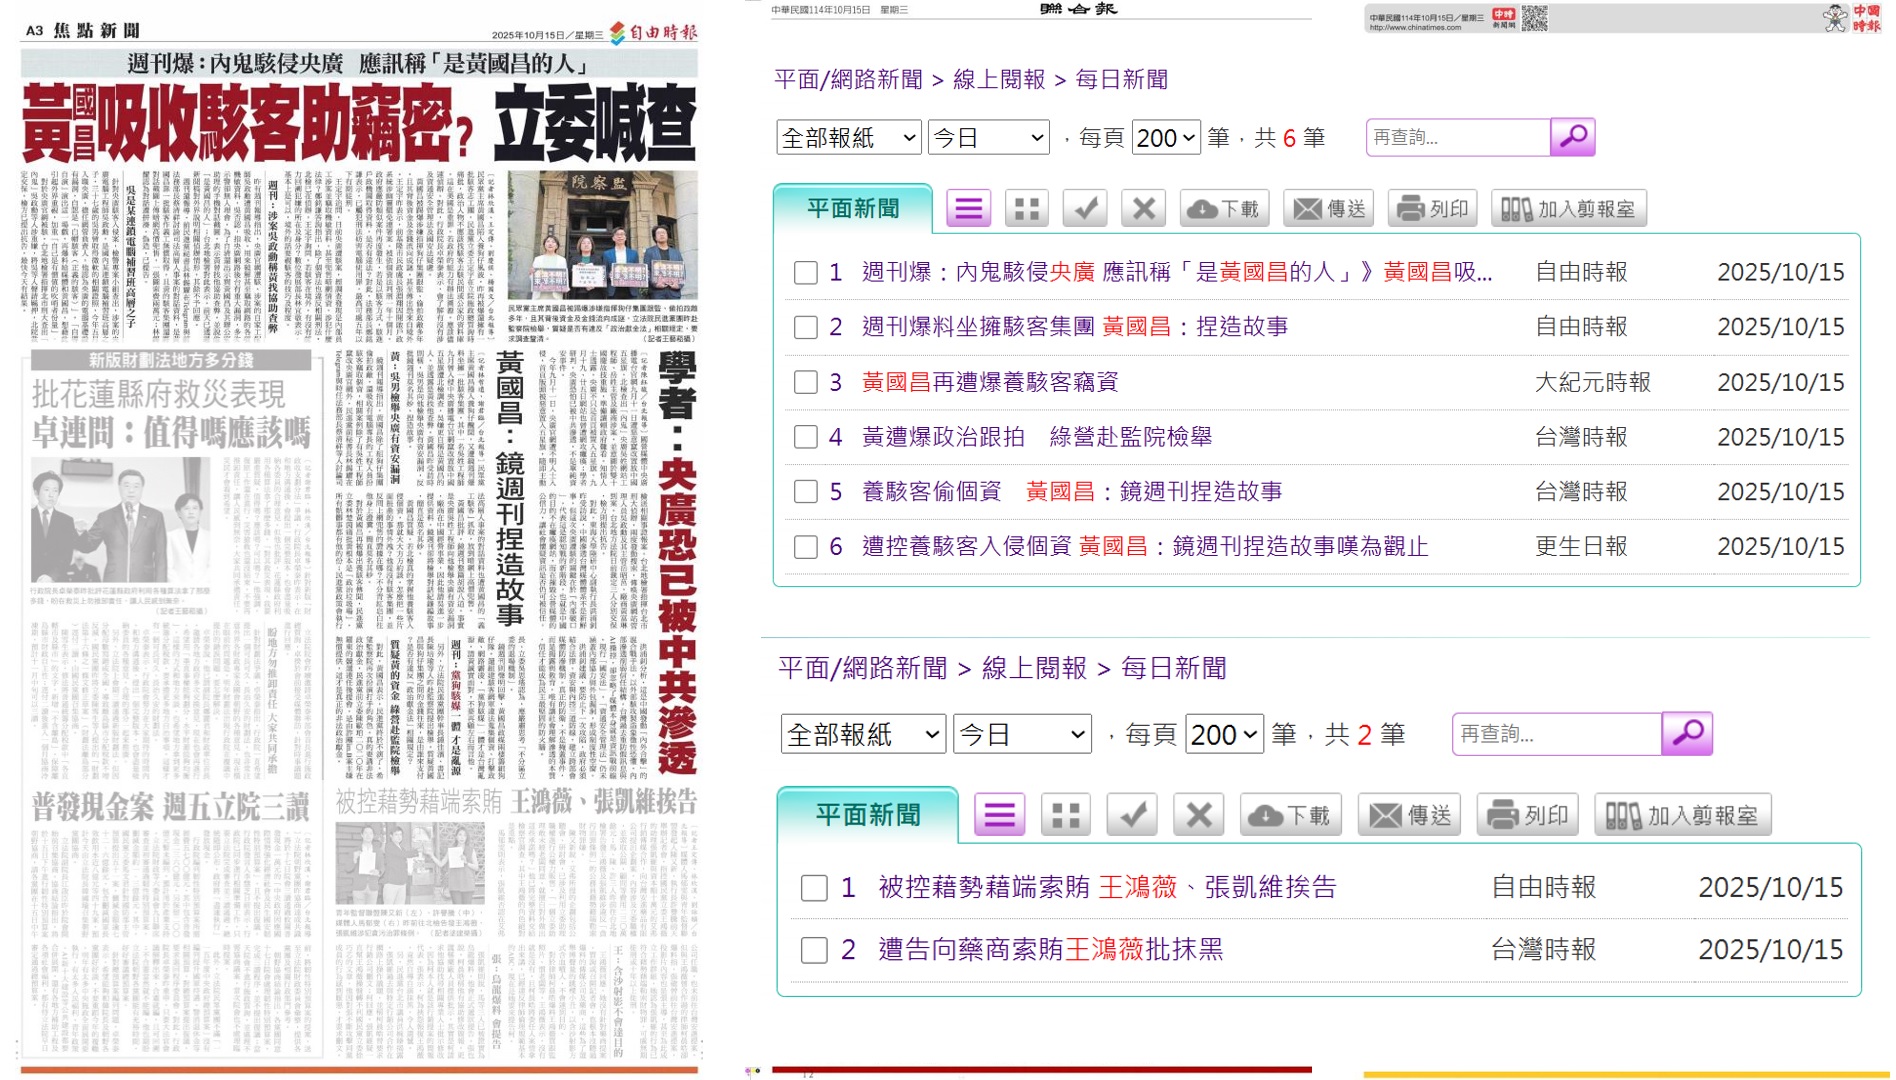Tick checkbox for result 1 週刊爆：內鬼駭侵央廣
This screenshot has width=1896, height=1080.
click(x=805, y=273)
